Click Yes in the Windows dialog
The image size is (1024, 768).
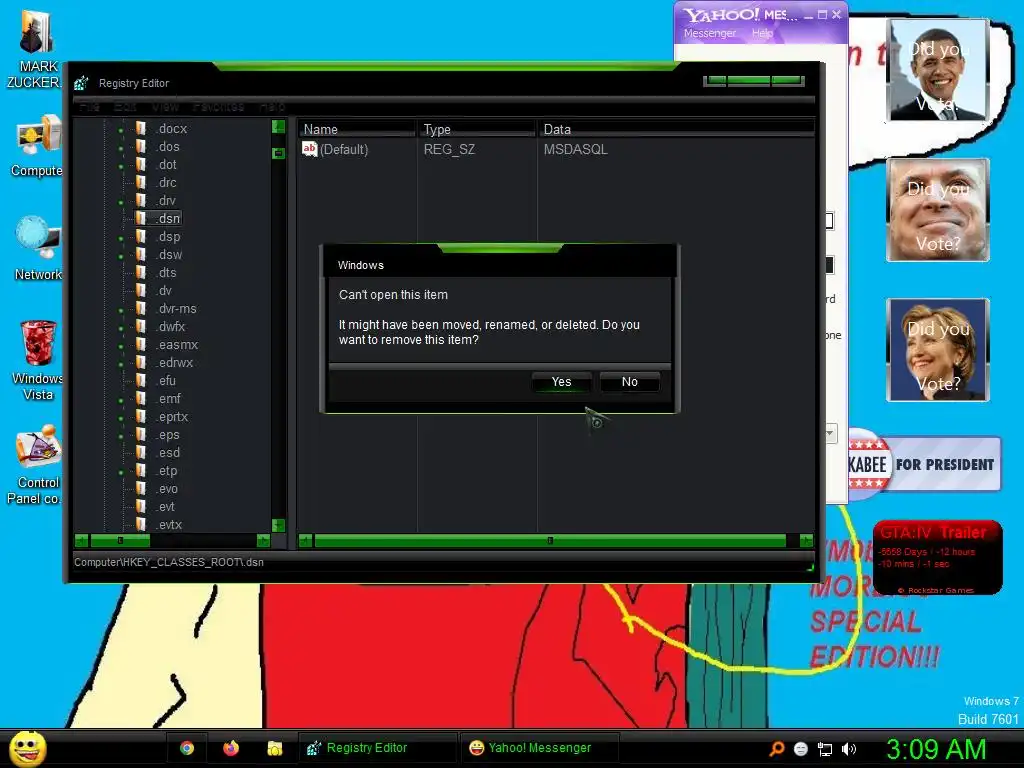[561, 382]
